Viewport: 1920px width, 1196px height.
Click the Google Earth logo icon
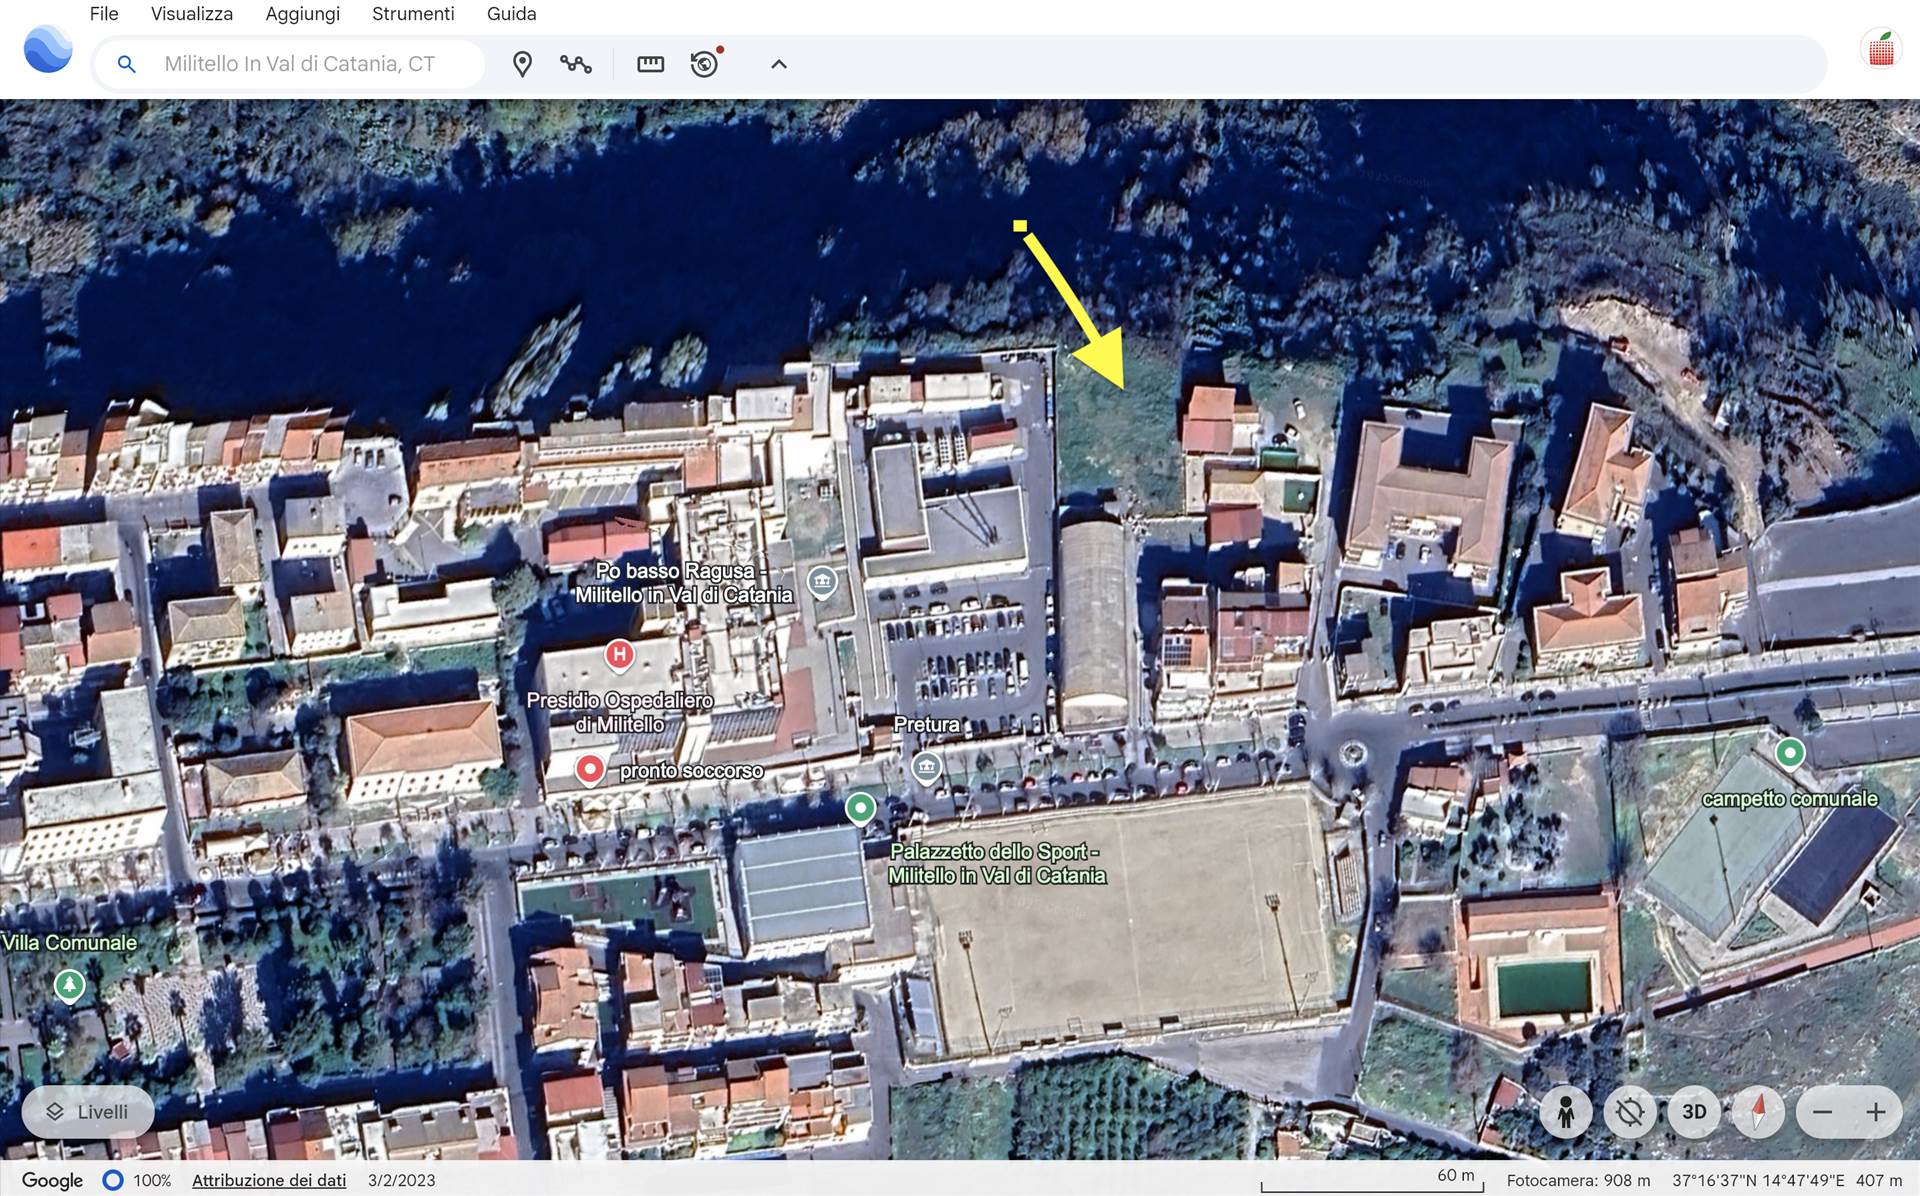48,50
